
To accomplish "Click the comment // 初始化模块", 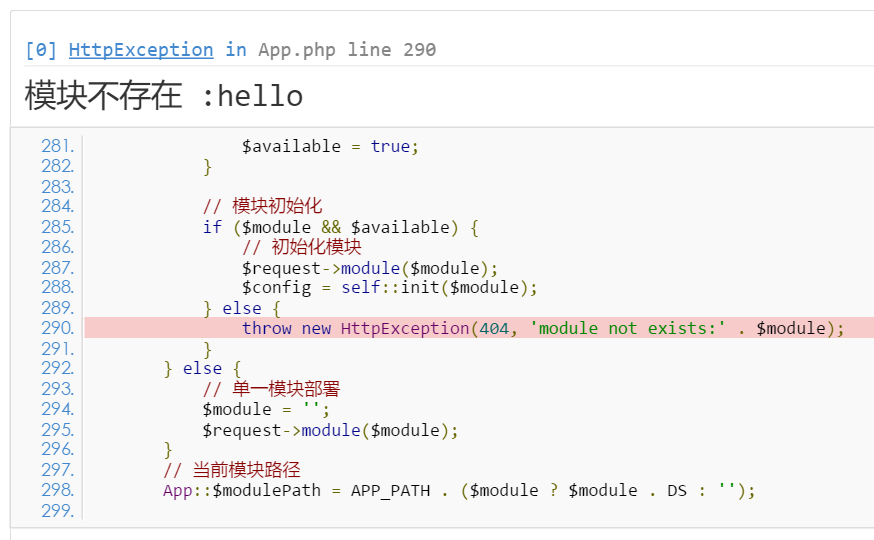I will [302, 247].
